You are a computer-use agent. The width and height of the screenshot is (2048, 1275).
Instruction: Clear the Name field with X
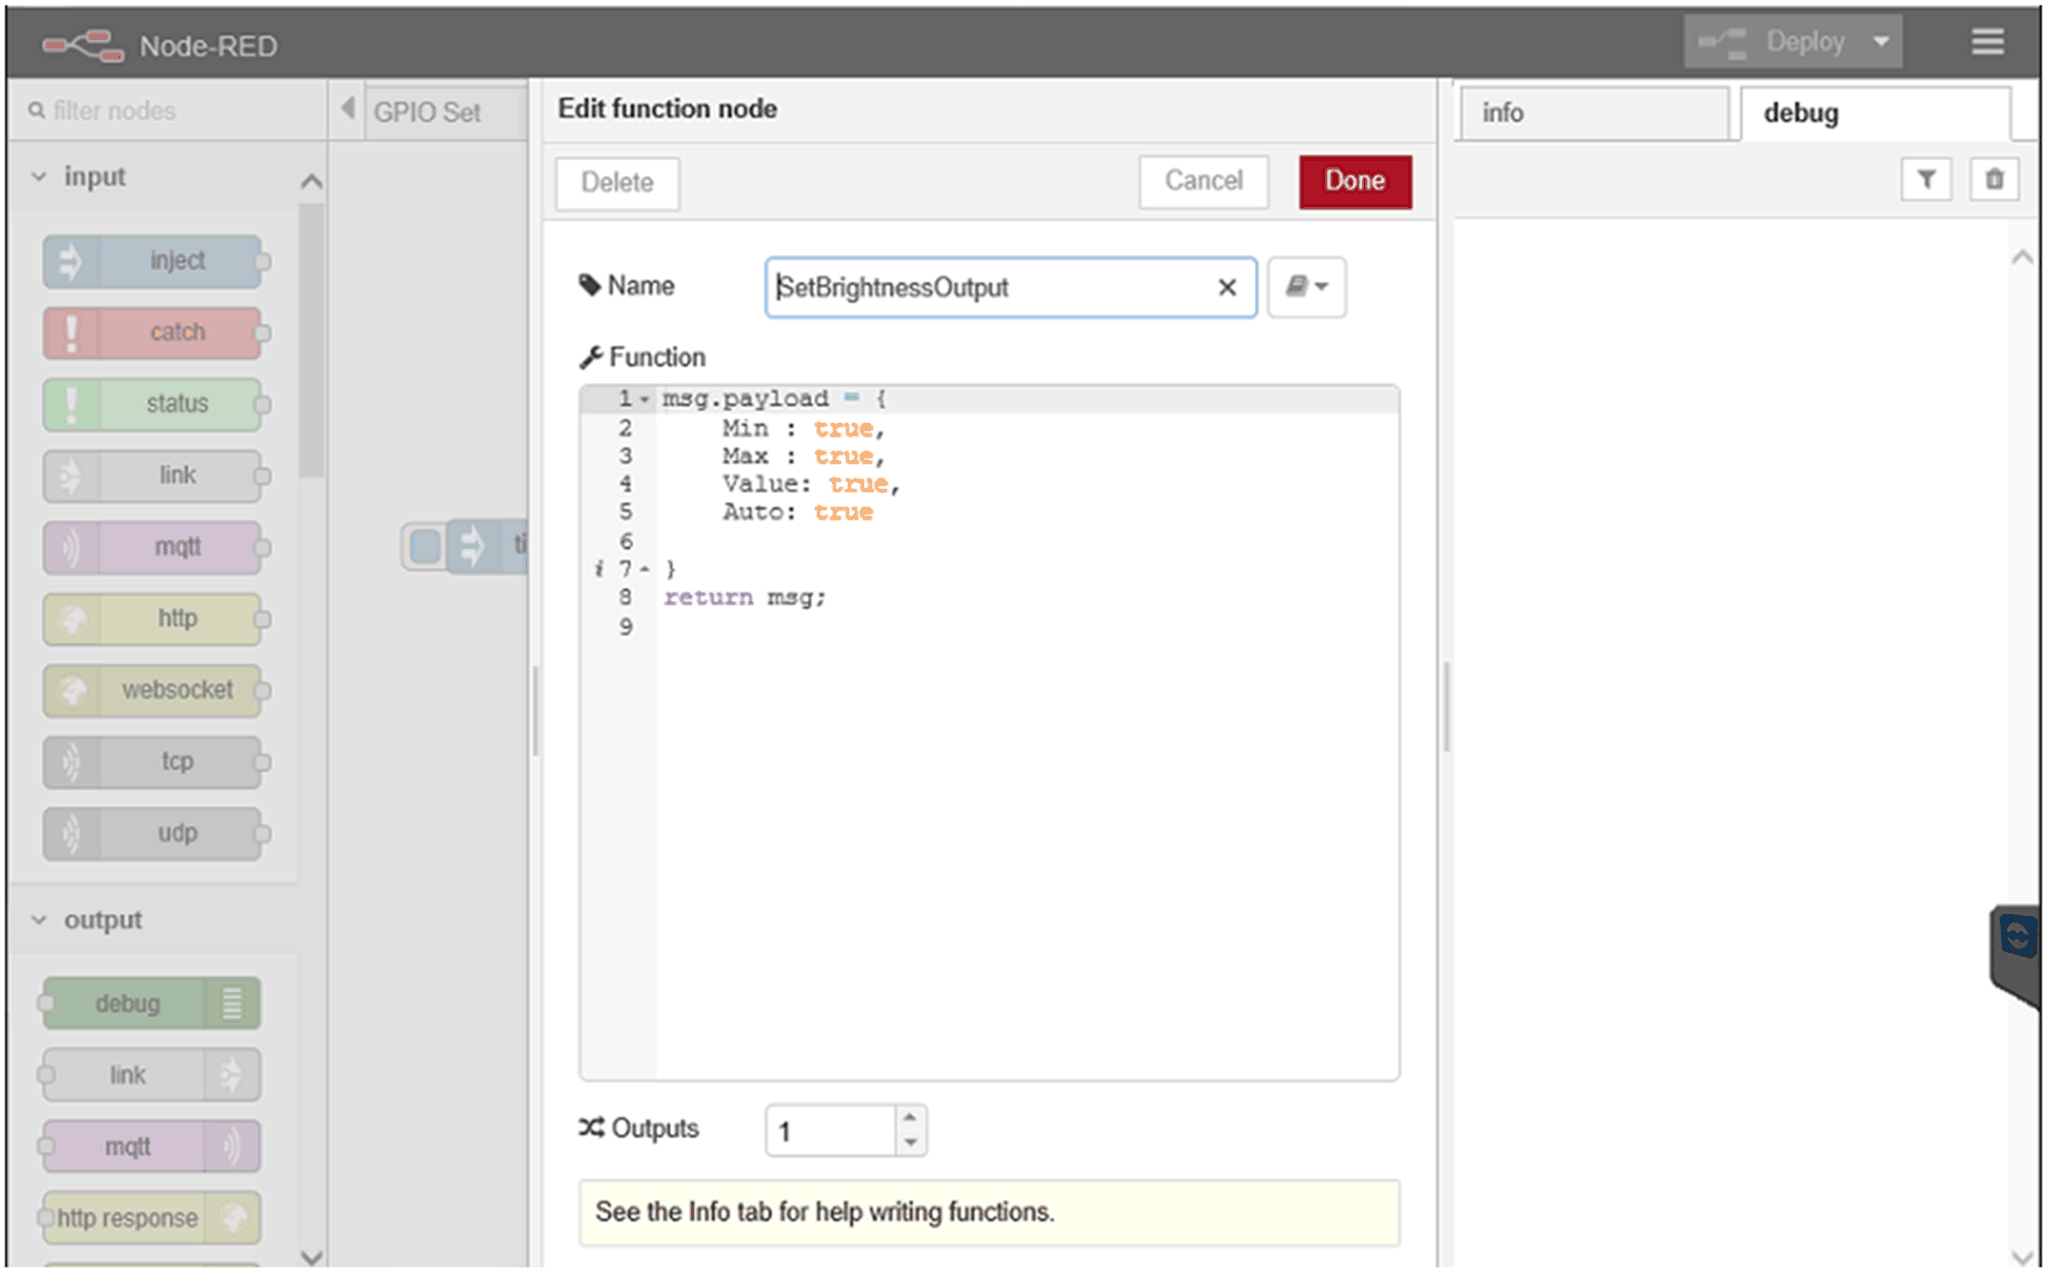[1227, 288]
